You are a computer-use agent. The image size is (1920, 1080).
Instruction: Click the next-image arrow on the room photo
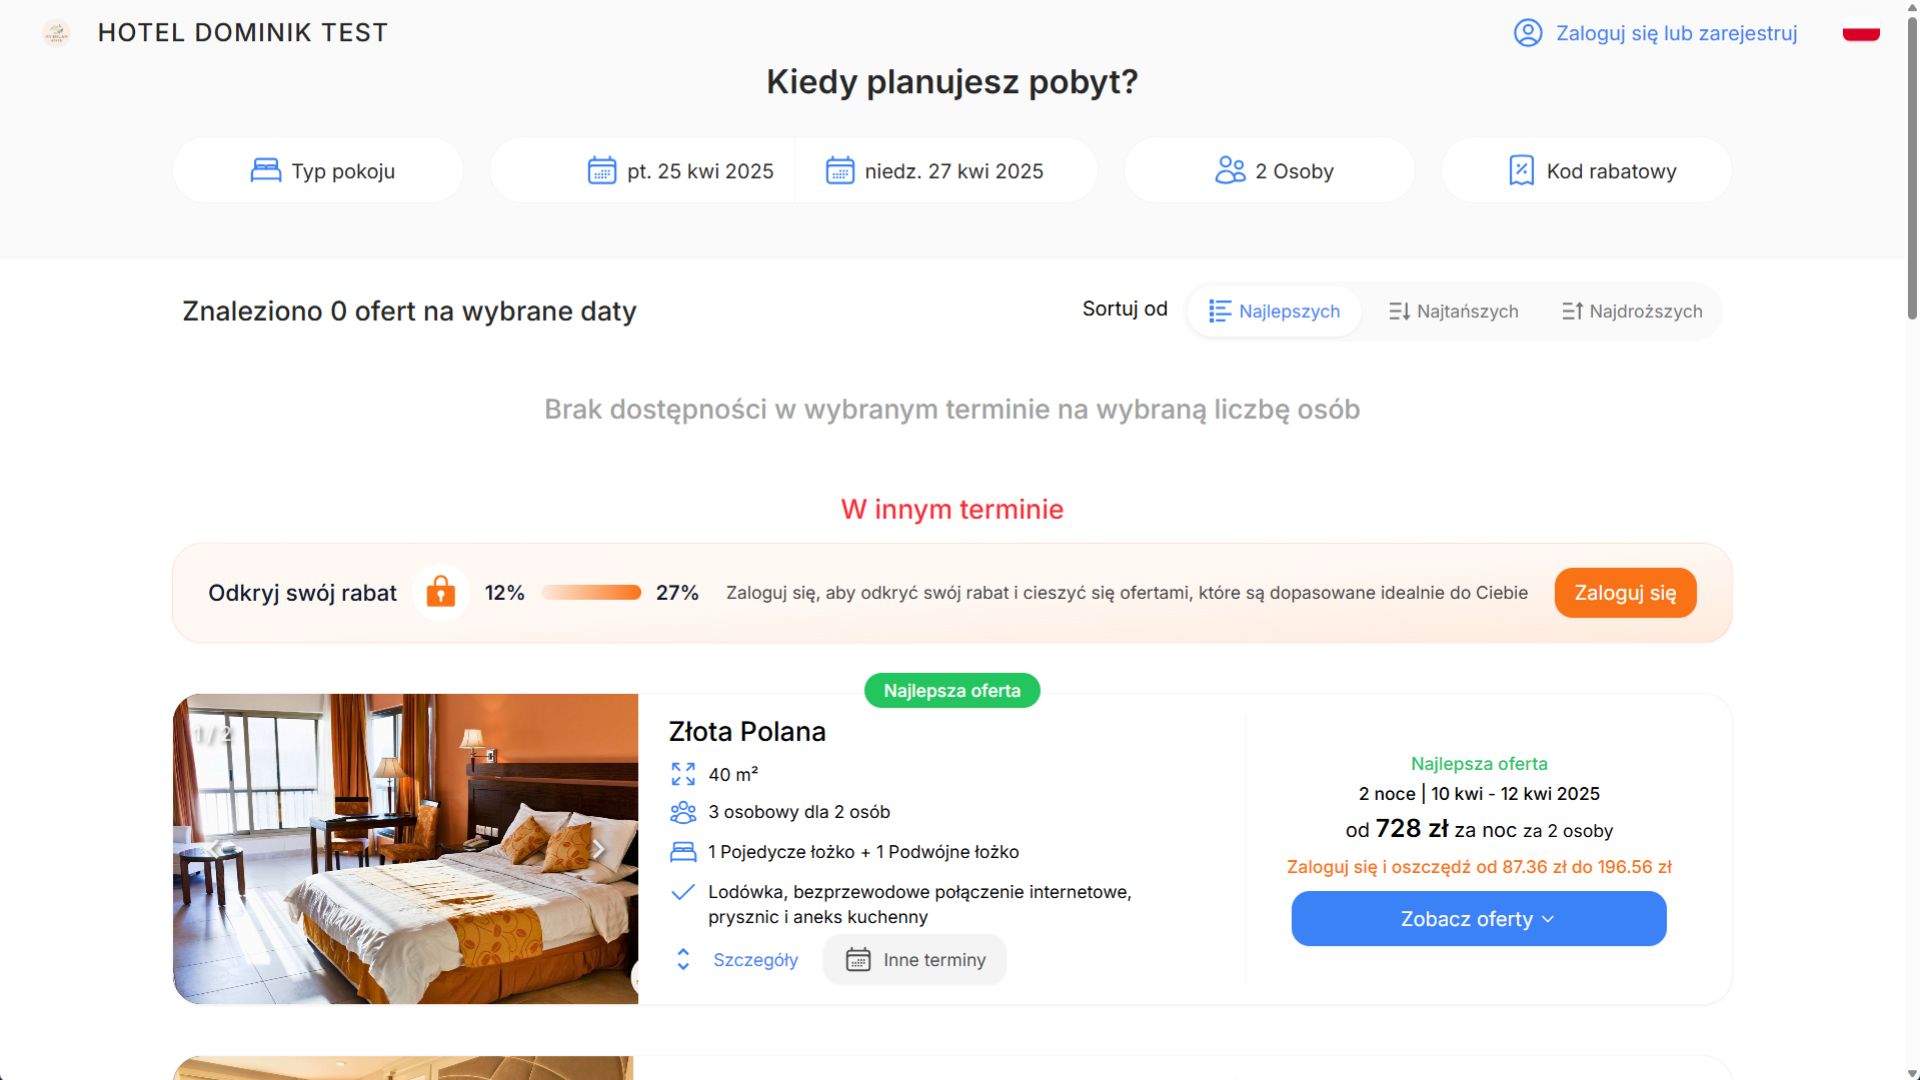pos(599,849)
